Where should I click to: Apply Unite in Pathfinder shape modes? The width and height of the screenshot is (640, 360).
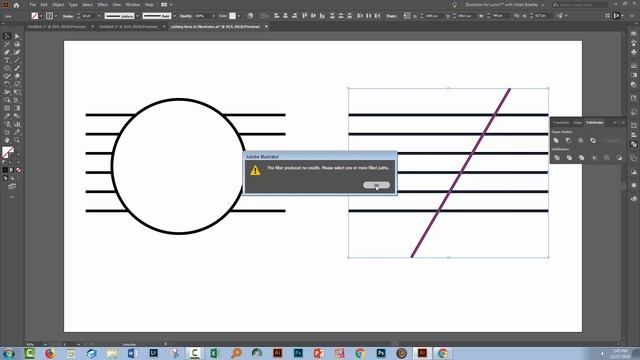point(556,140)
